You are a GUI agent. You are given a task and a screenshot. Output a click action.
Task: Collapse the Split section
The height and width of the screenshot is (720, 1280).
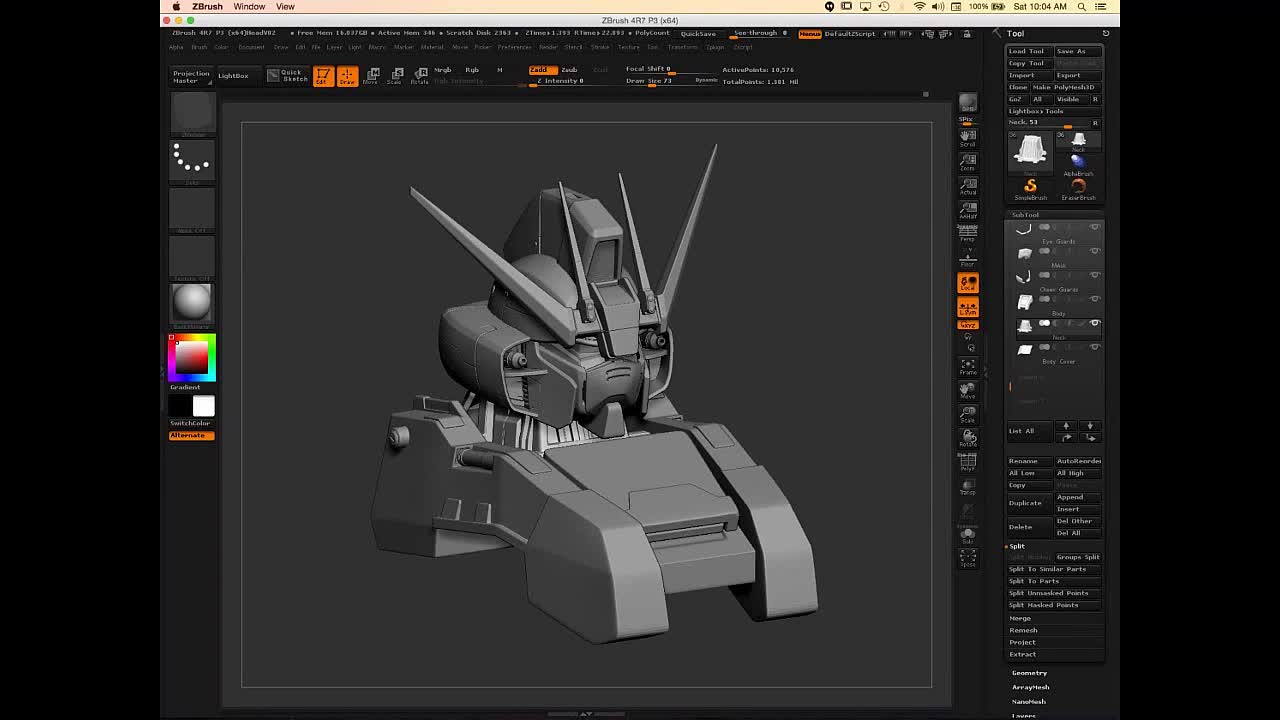click(x=1017, y=546)
